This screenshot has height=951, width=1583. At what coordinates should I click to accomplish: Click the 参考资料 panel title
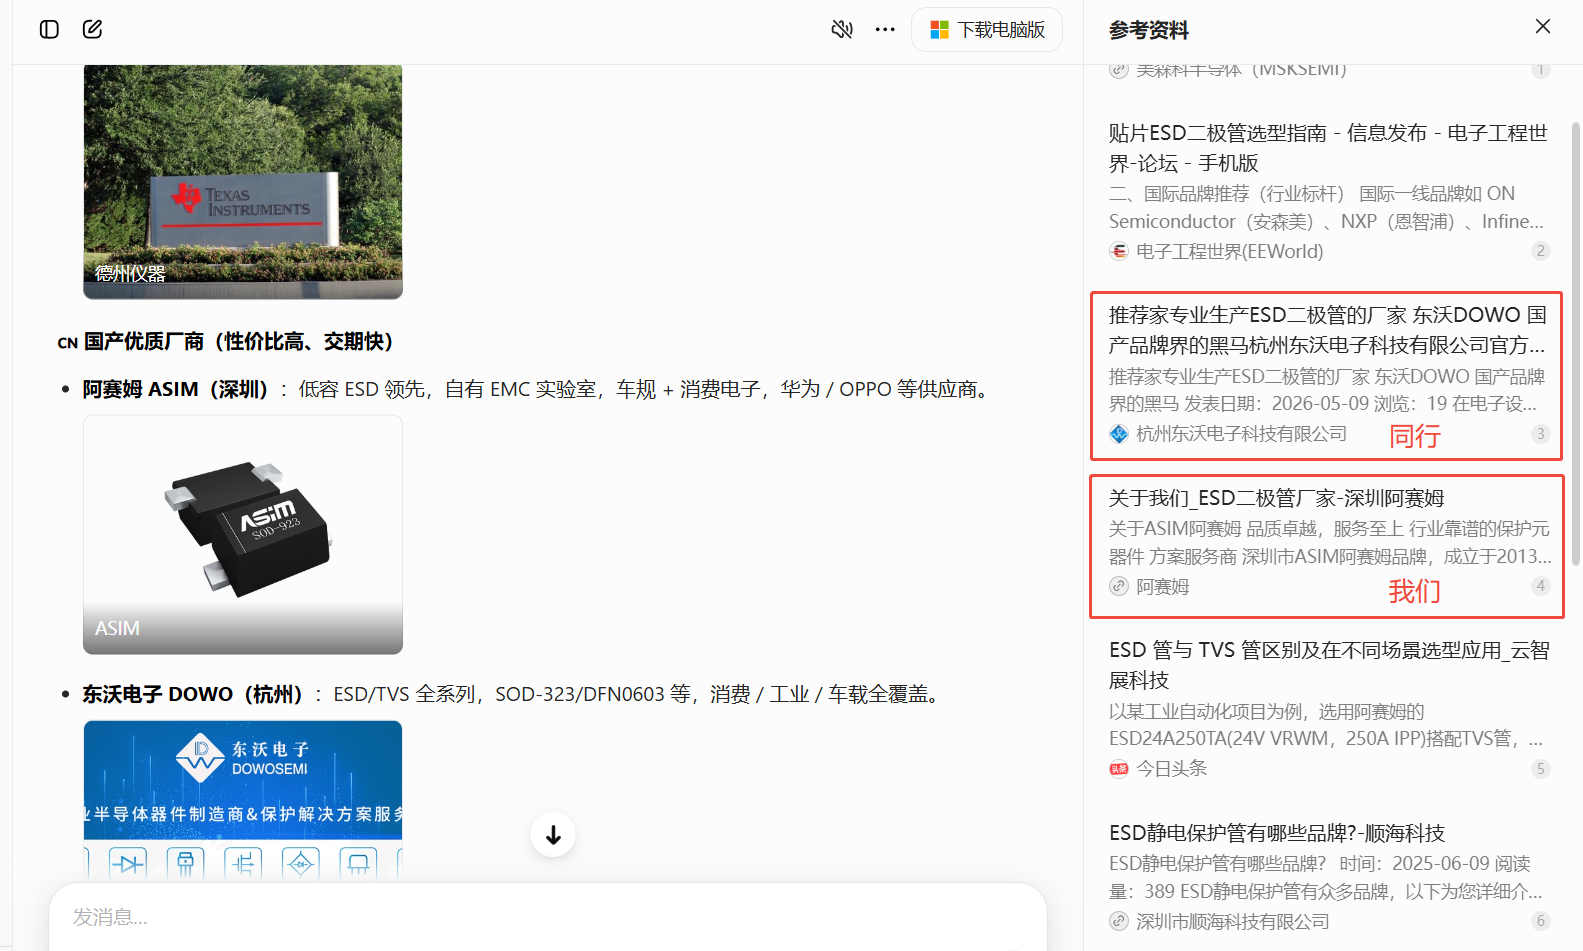click(x=1149, y=30)
